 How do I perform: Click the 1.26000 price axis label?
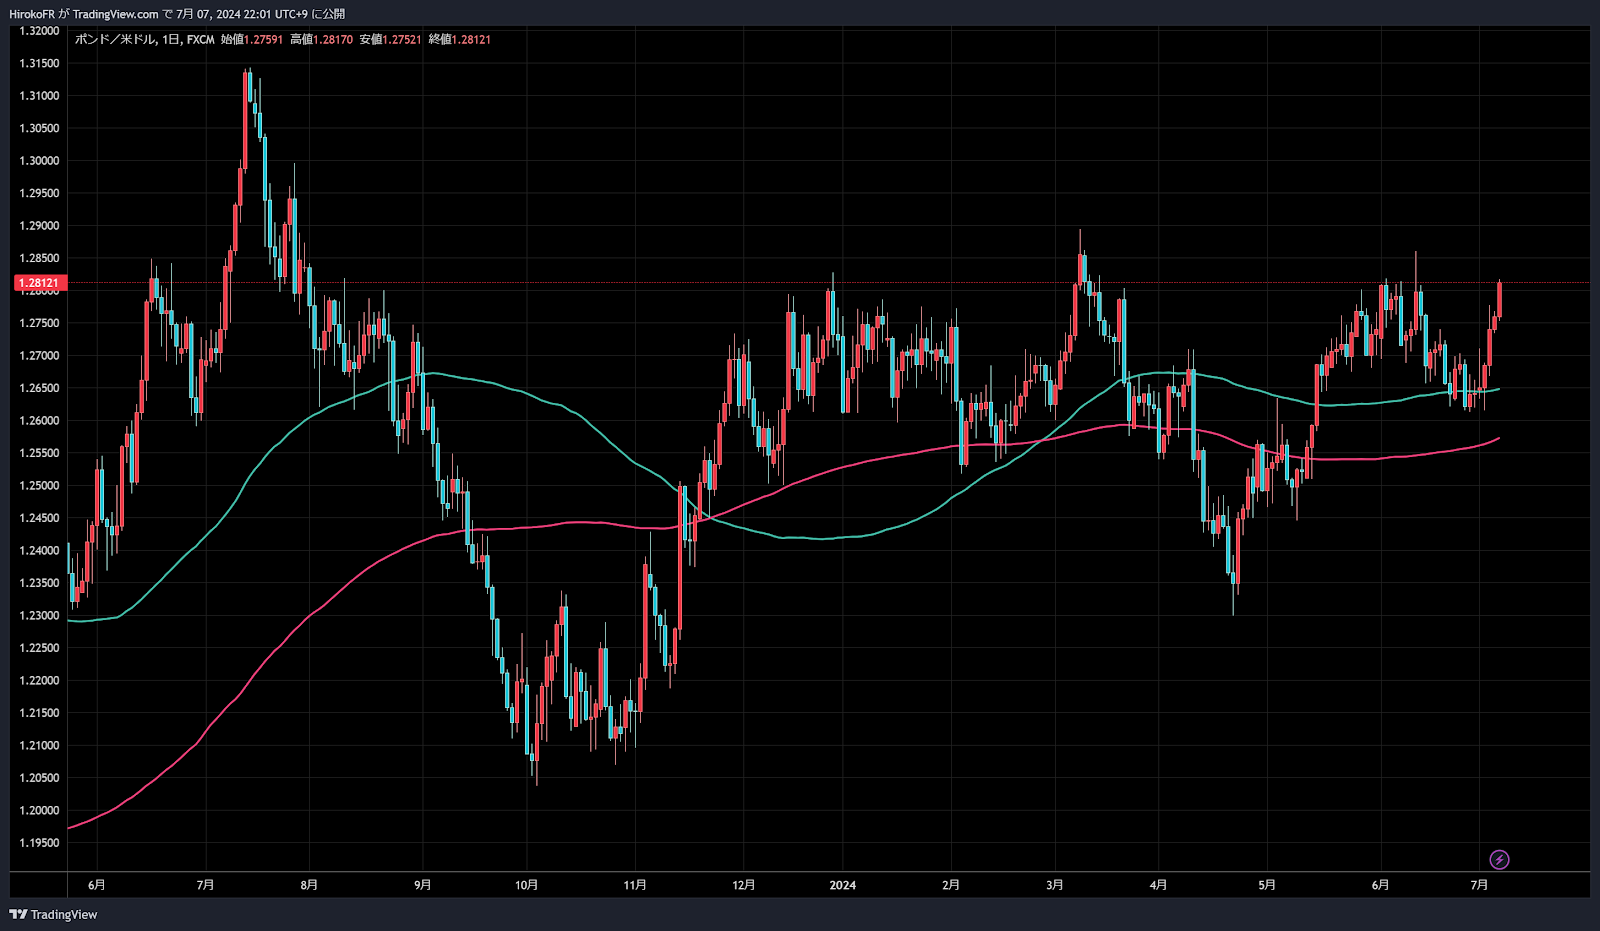(x=39, y=421)
